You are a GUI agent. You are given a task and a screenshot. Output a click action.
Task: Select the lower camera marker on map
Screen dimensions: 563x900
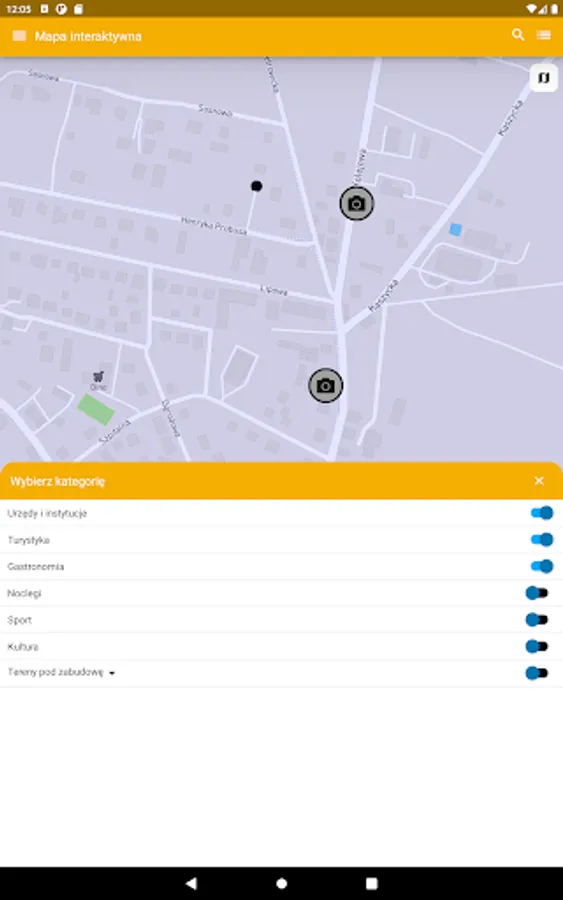tap(325, 386)
